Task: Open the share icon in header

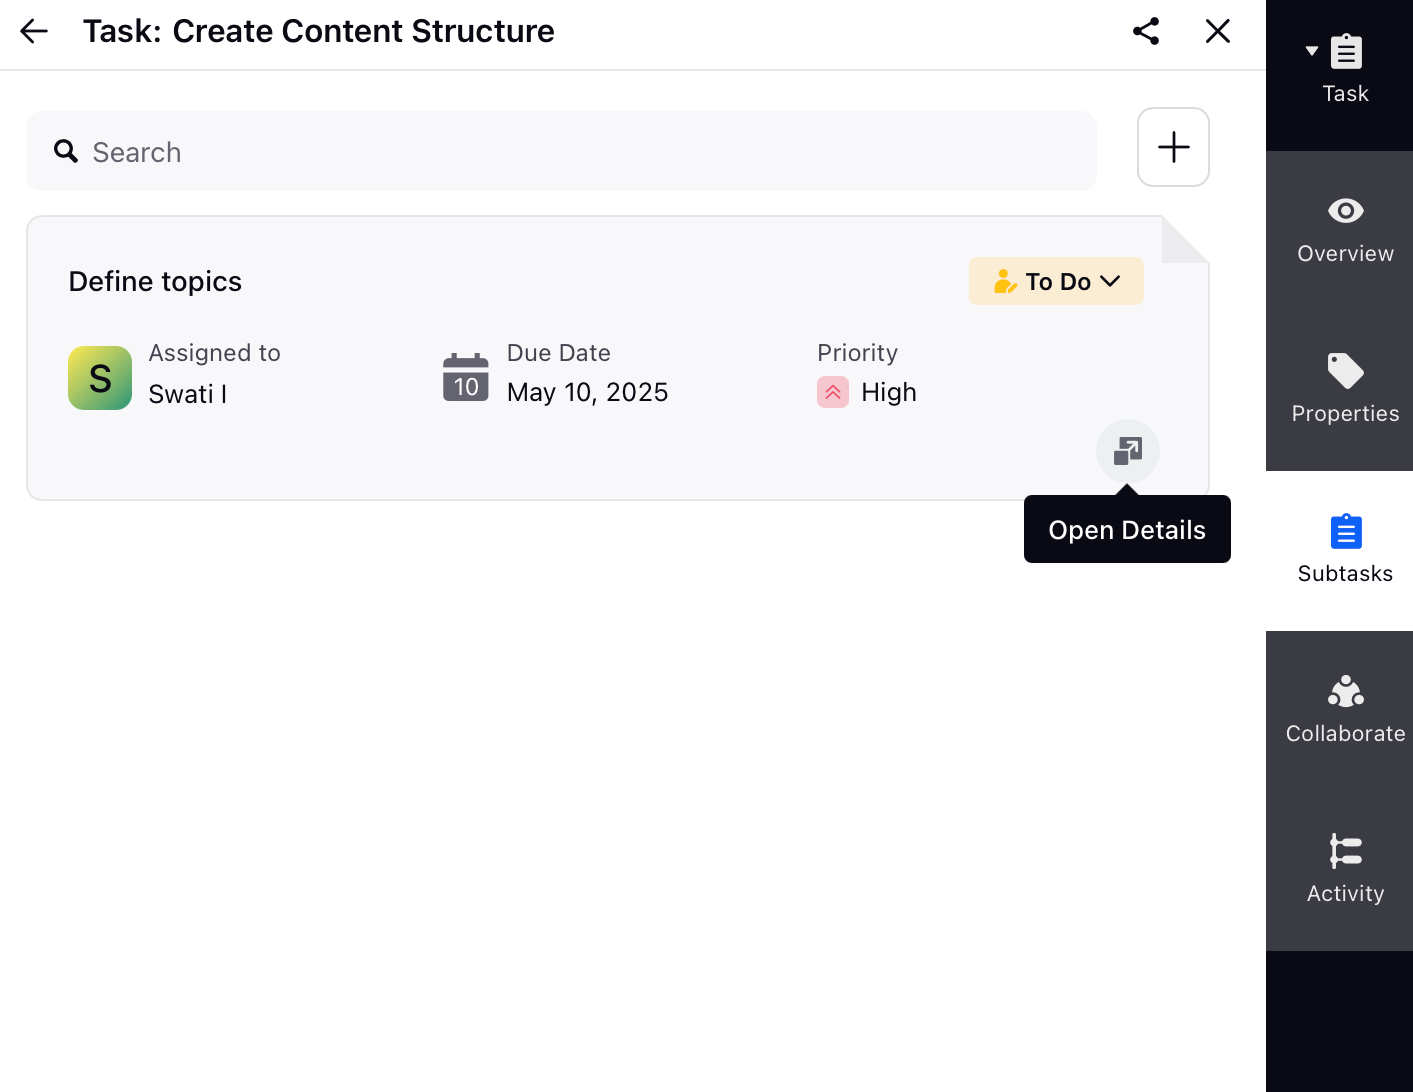Action: (x=1146, y=31)
